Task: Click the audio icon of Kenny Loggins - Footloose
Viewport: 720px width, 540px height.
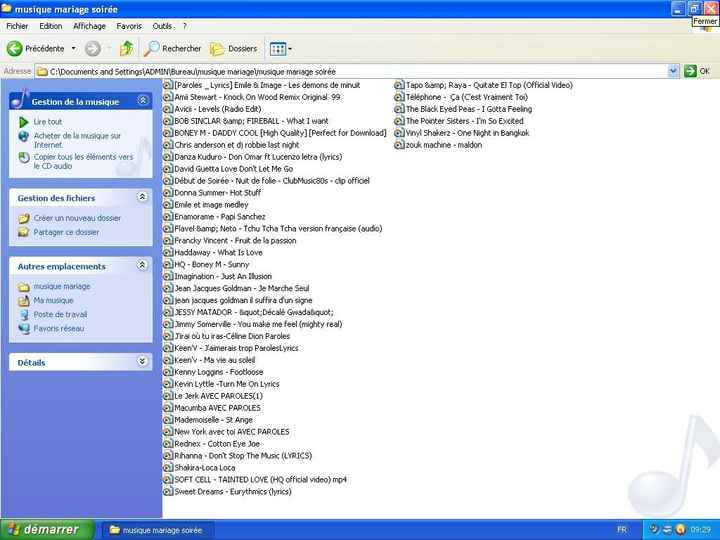Action: pyautogui.click(x=168, y=372)
